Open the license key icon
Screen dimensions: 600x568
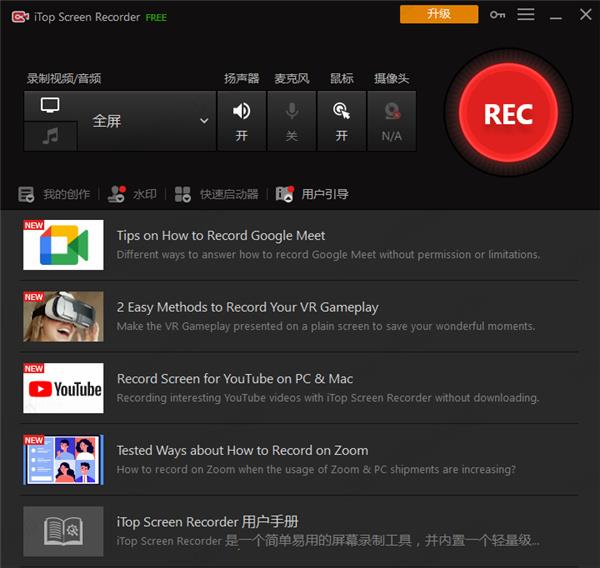(x=497, y=15)
